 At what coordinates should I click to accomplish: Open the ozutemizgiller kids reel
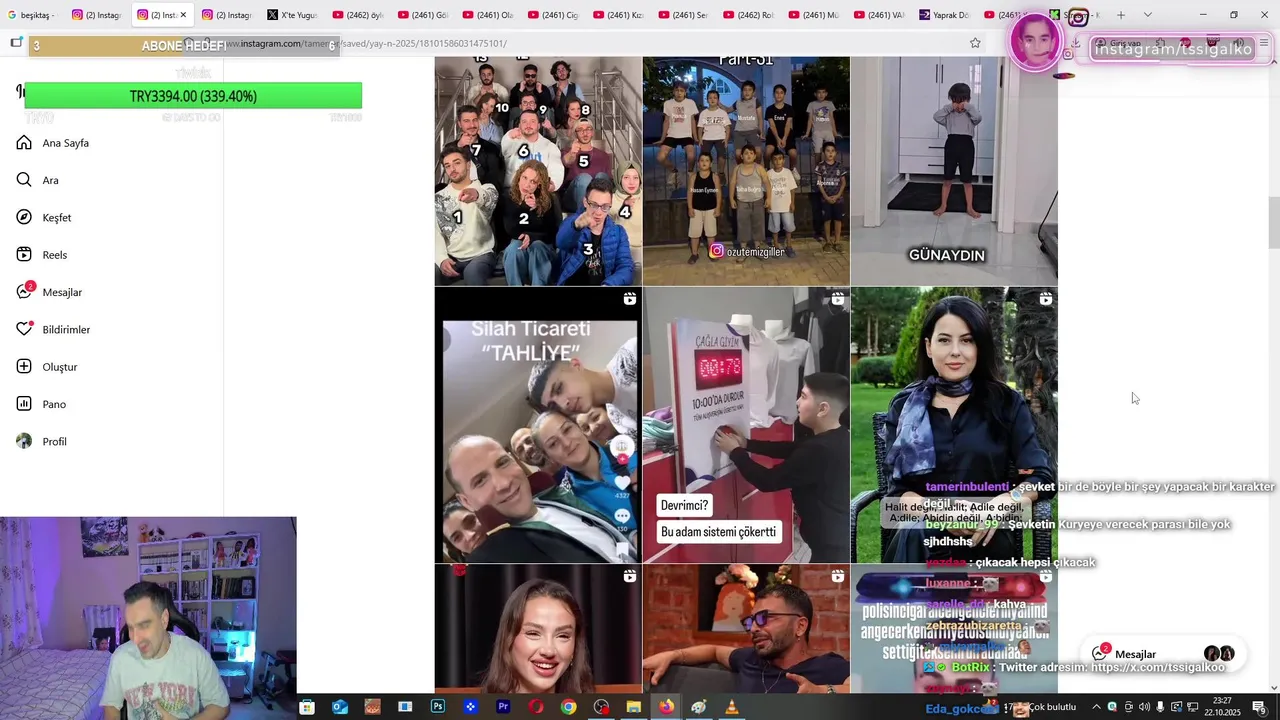(746, 171)
